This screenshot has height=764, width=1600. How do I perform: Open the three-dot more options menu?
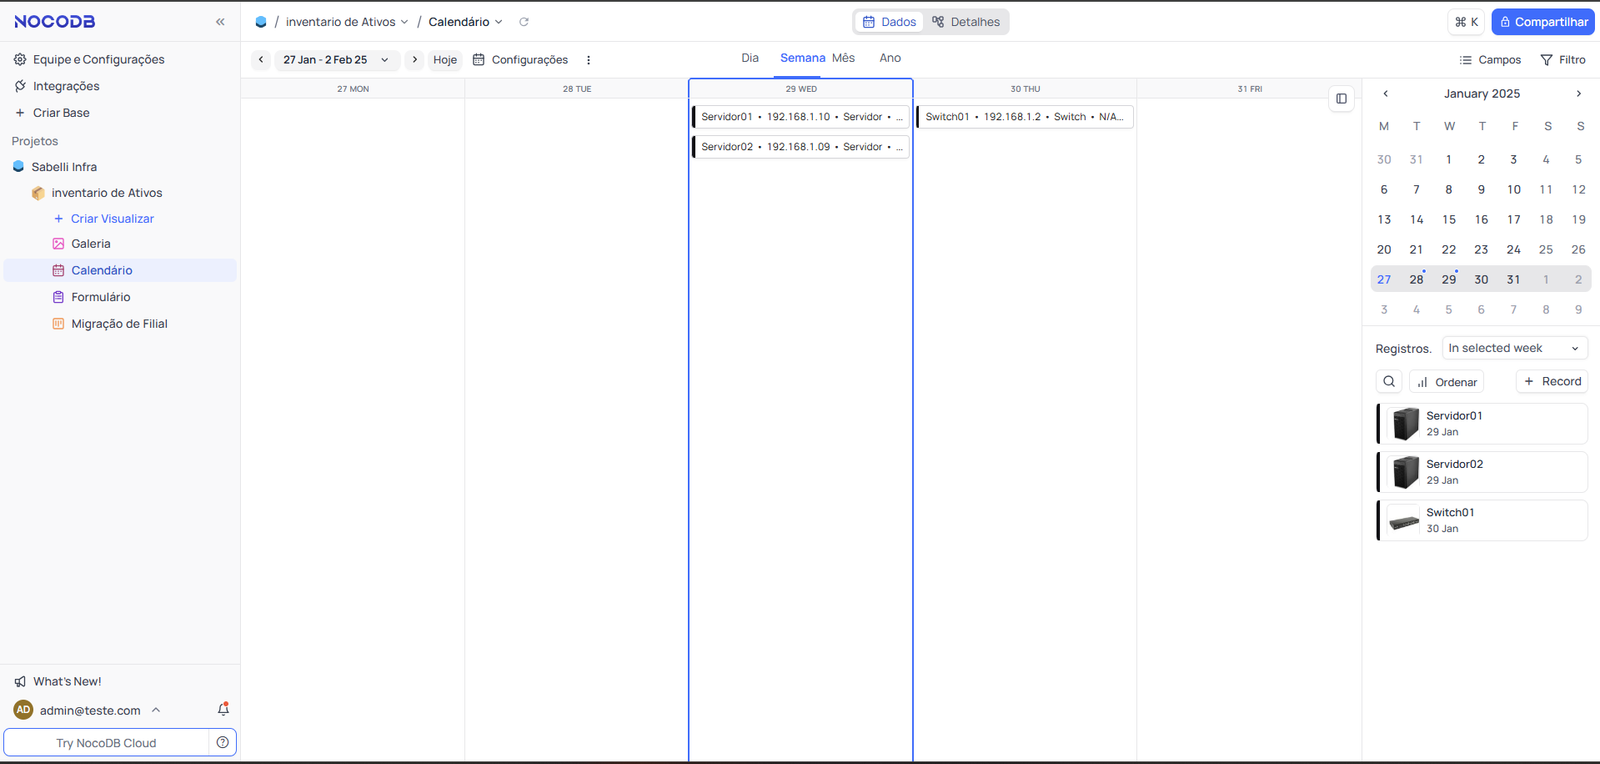point(588,60)
